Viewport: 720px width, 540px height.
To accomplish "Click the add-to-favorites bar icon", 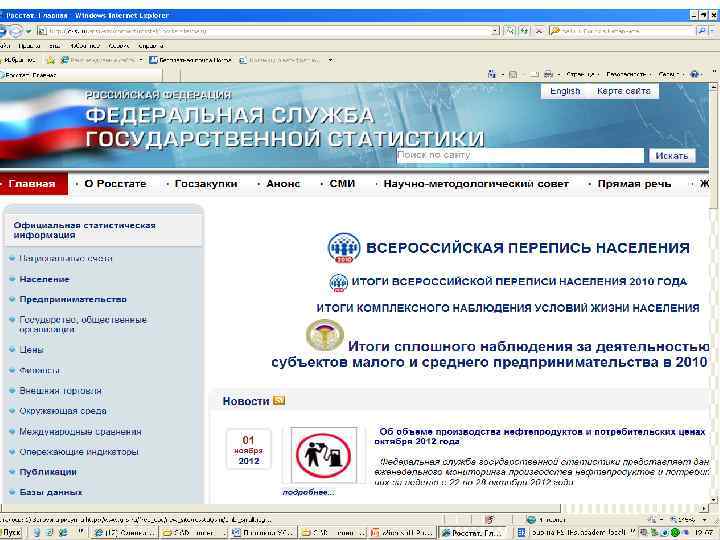I will pos(51,60).
